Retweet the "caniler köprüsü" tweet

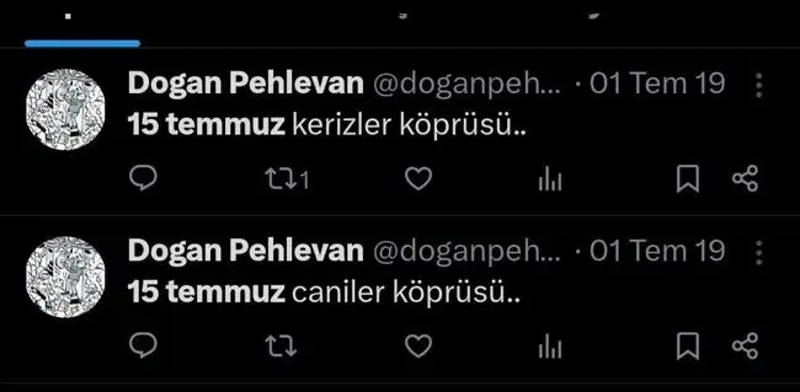pyautogui.click(x=281, y=347)
